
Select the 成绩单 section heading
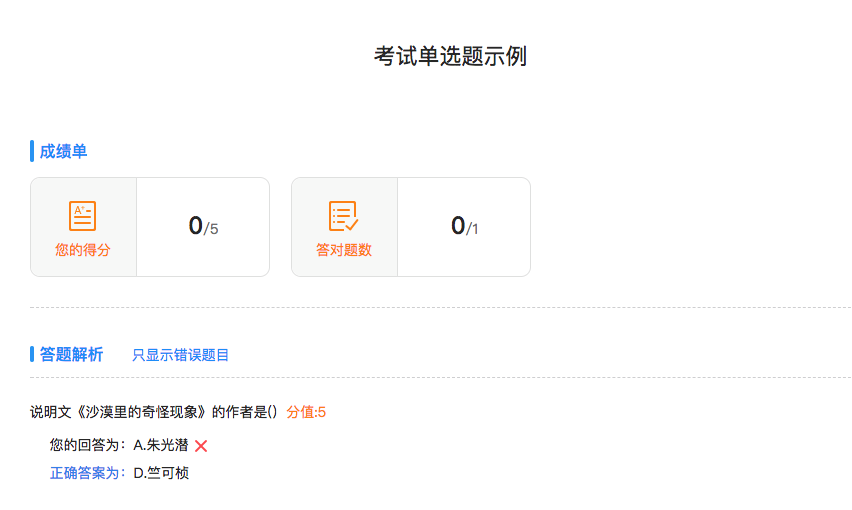[64, 151]
